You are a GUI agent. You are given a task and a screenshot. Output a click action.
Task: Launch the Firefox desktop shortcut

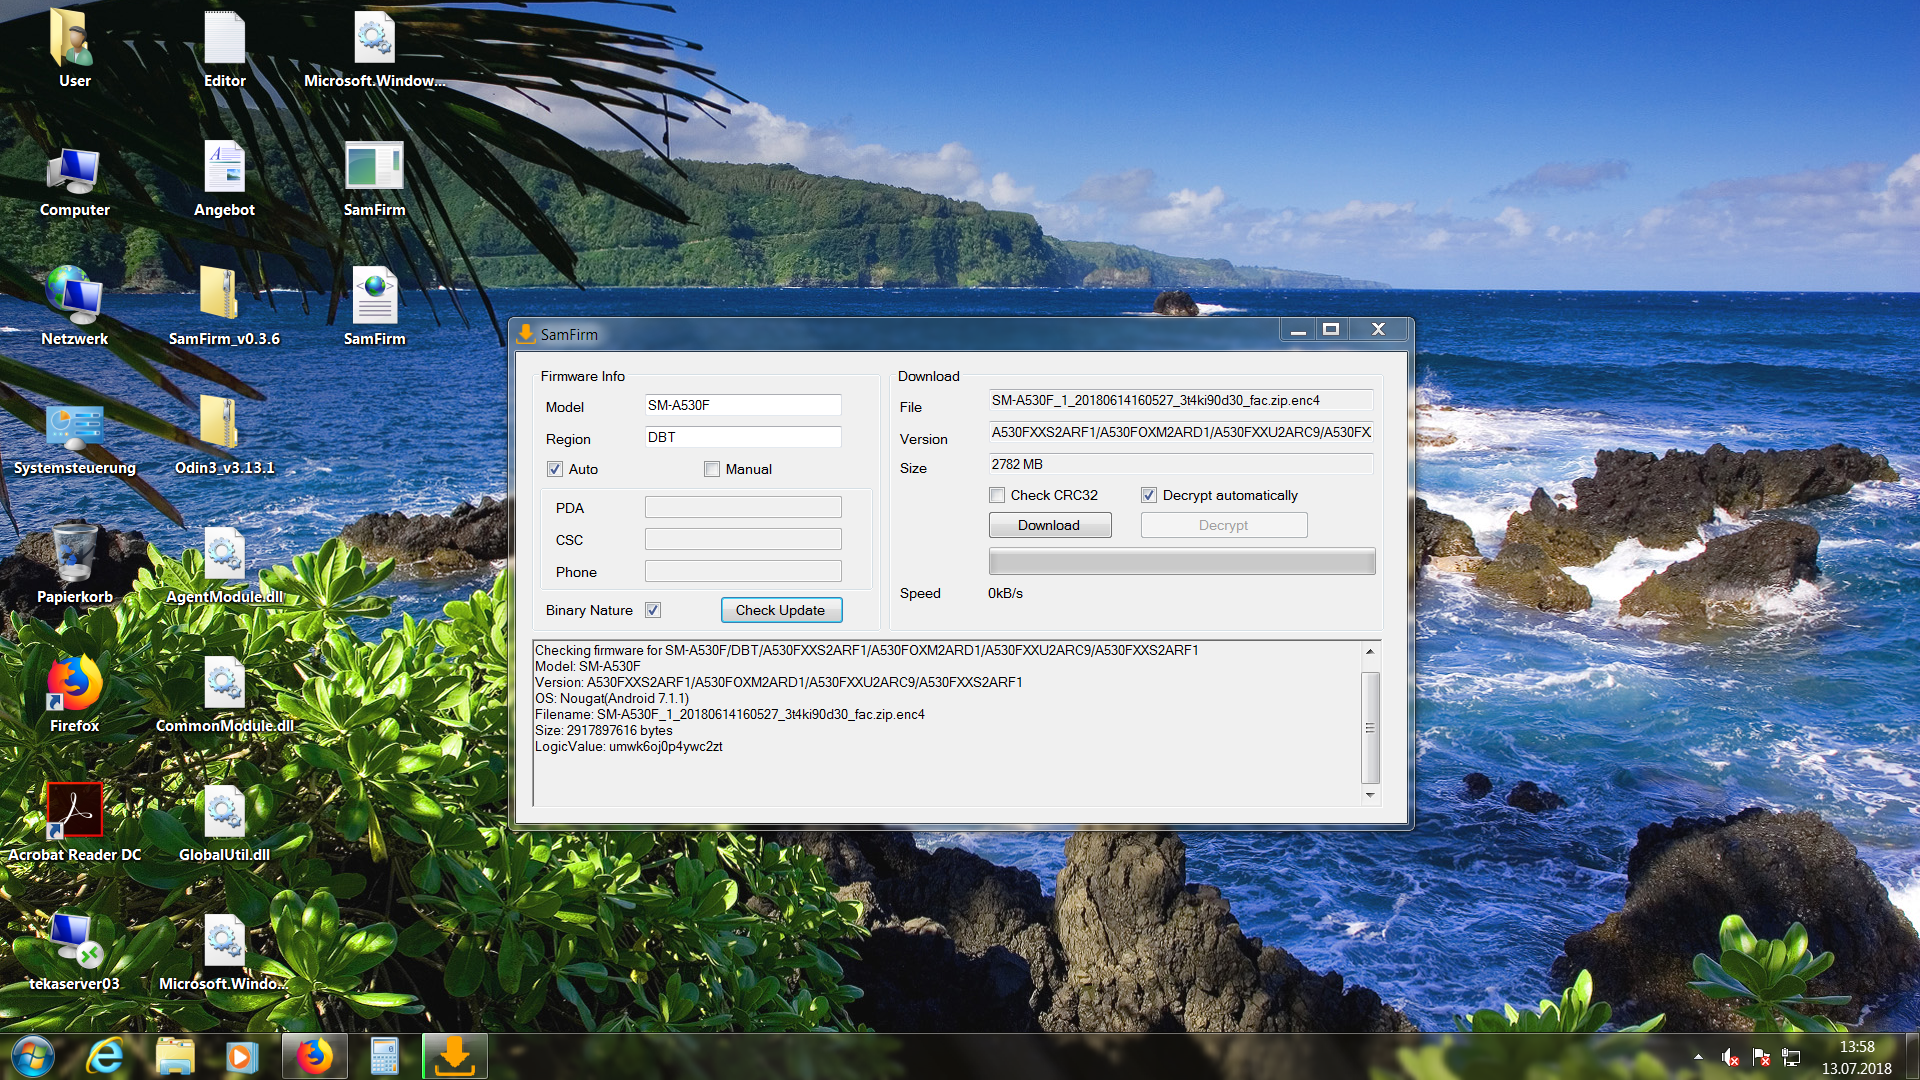coord(74,694)
